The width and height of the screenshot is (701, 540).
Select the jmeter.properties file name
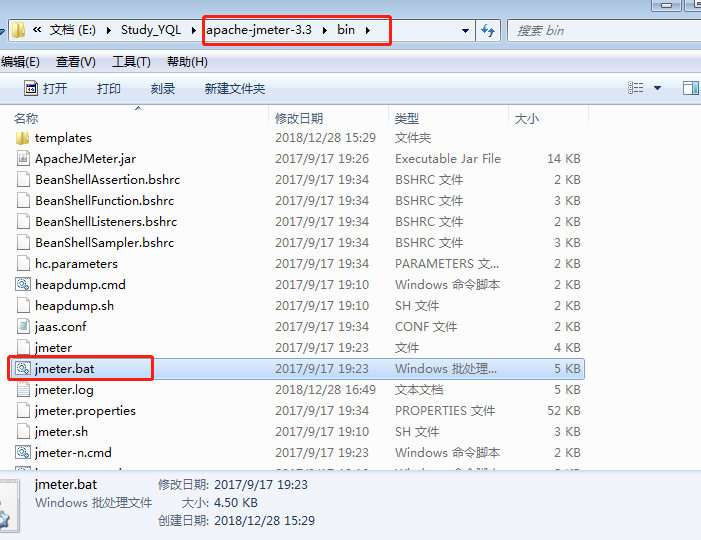click(85, 411)
